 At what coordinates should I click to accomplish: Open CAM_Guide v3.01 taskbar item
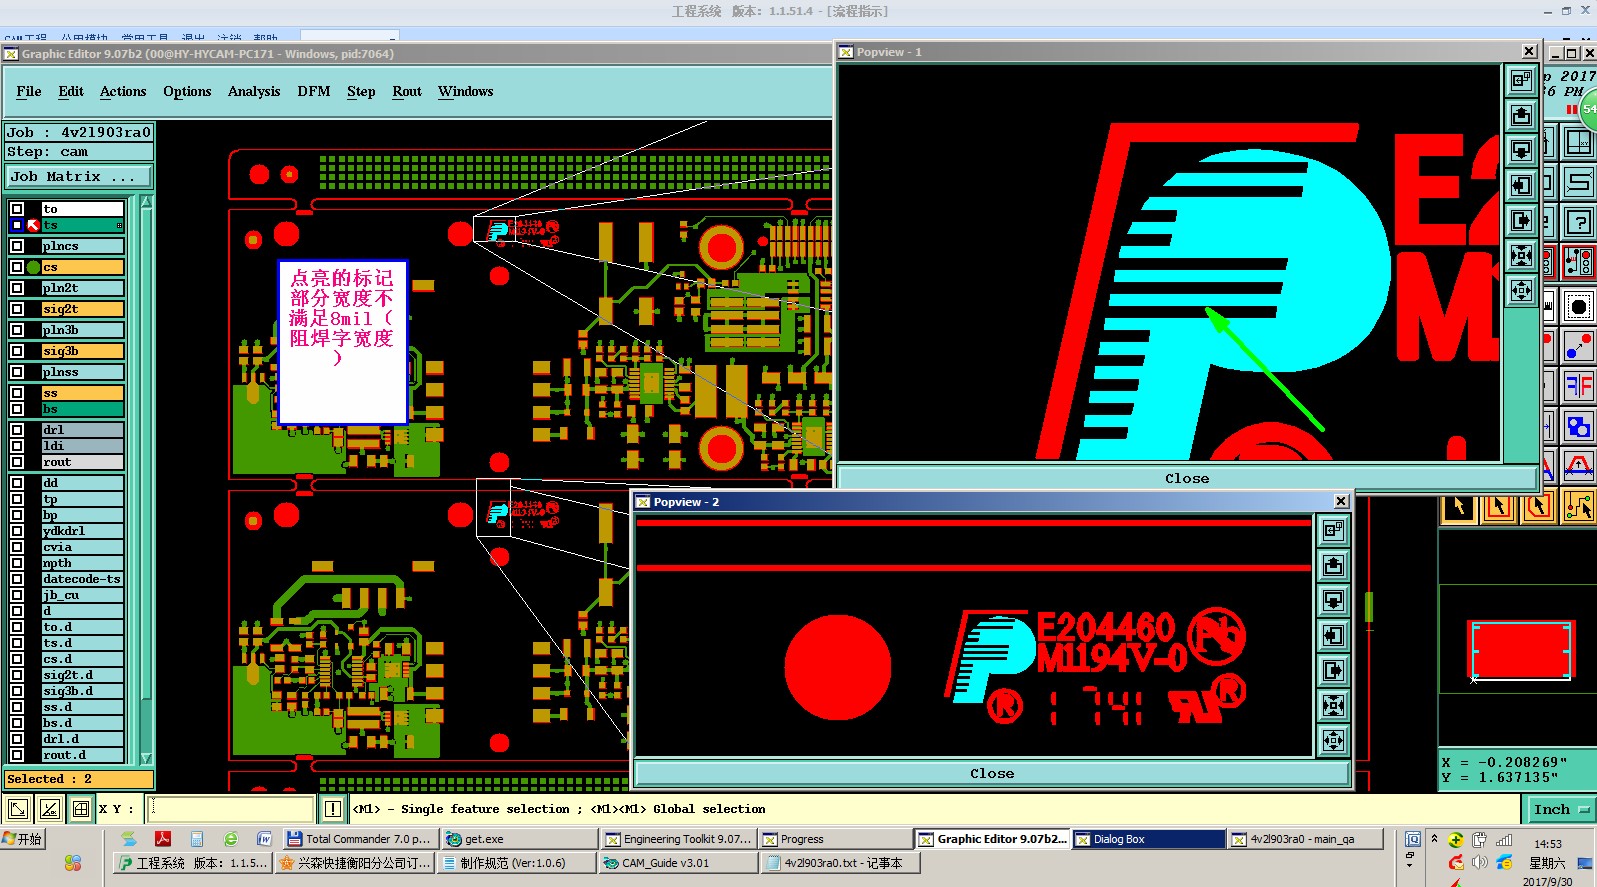point(678,863)
